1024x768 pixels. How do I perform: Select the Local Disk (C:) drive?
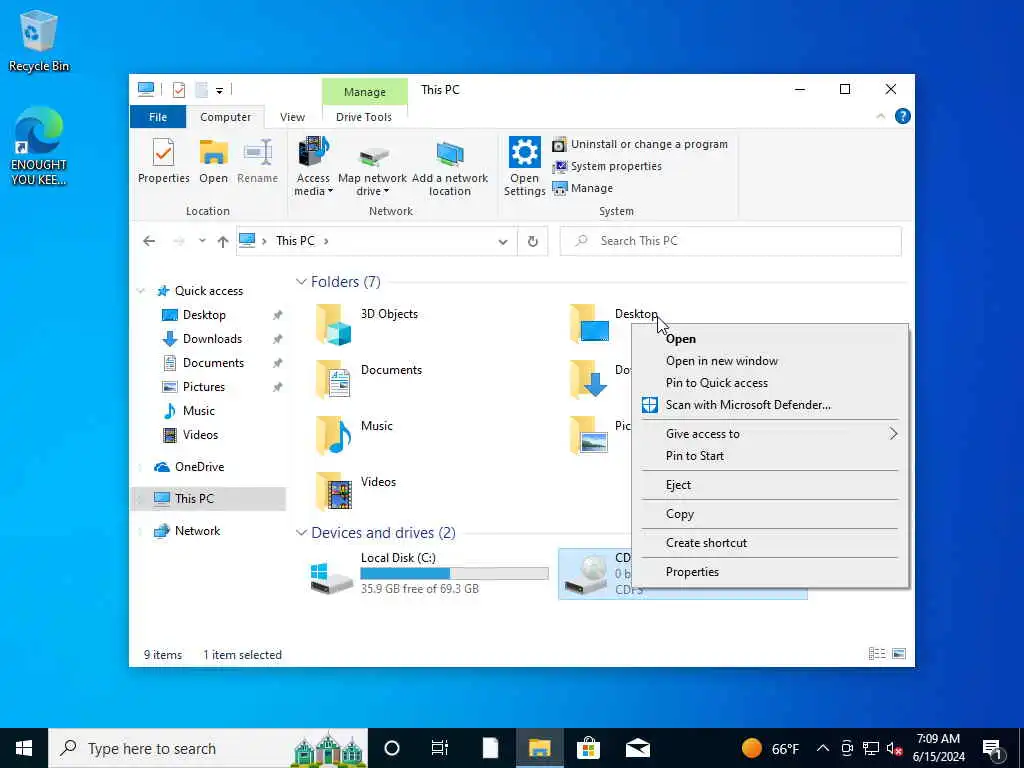[429, 573]
